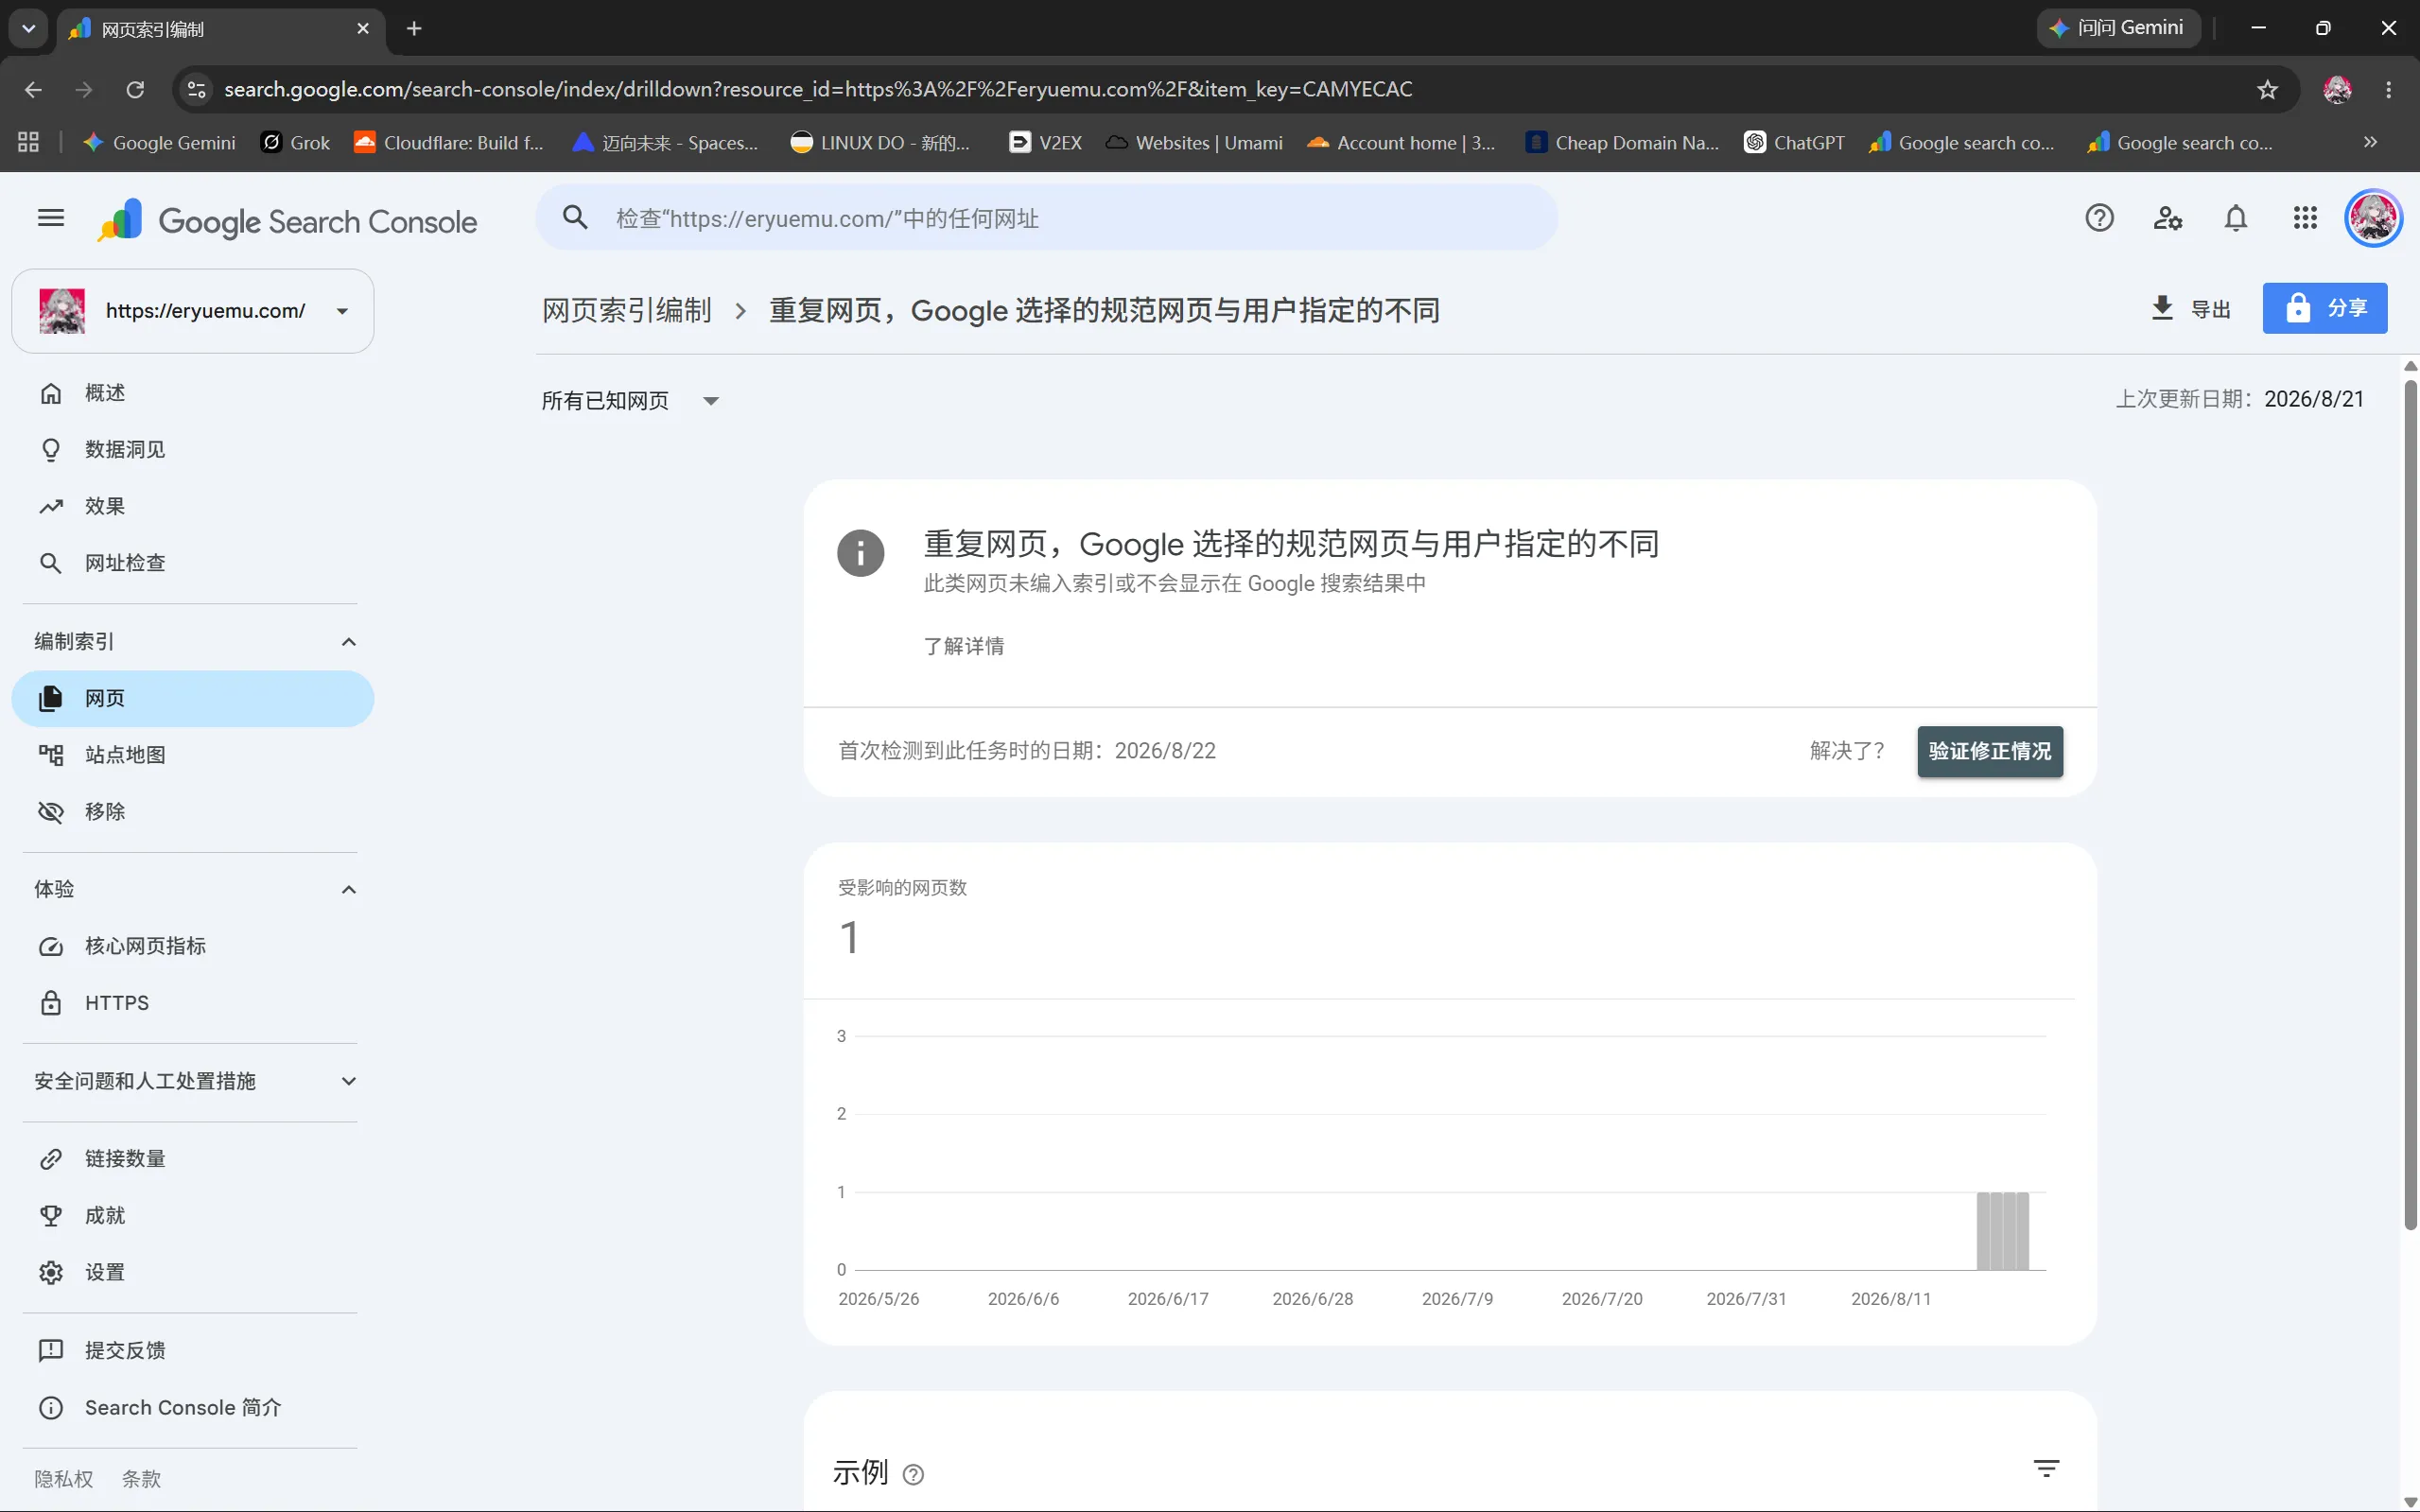The image size is (2420, 1512).
Task: Select 网页 in the sidebar
Action: [x=193, y=699]
